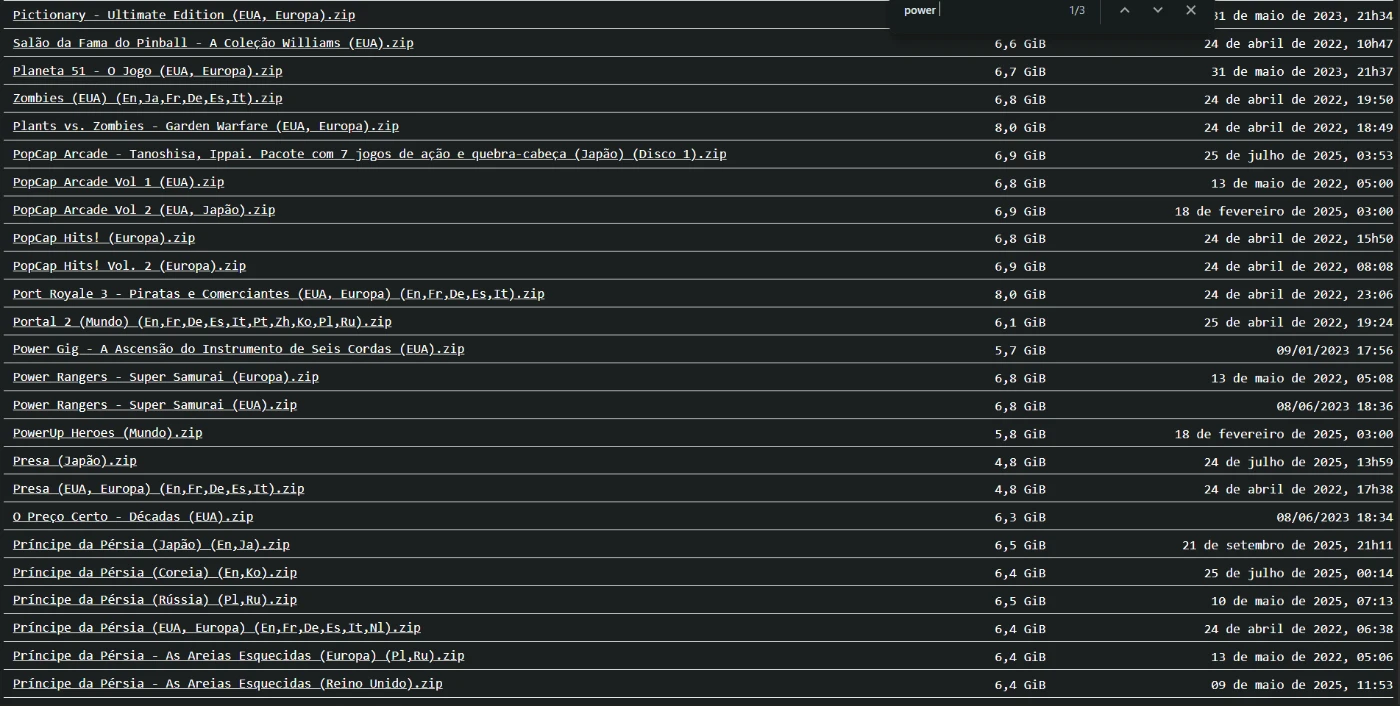Click Portal 2 (Mundo) zip link
Viewport: 1400px width, 706px height.
(202, 322)
